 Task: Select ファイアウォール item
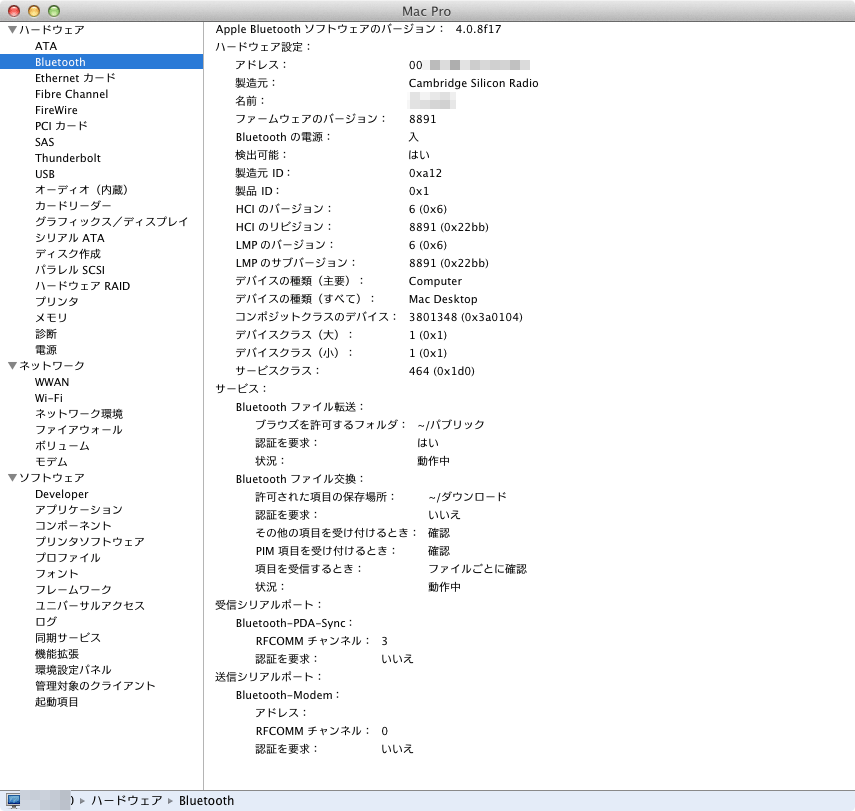point(79,430)
